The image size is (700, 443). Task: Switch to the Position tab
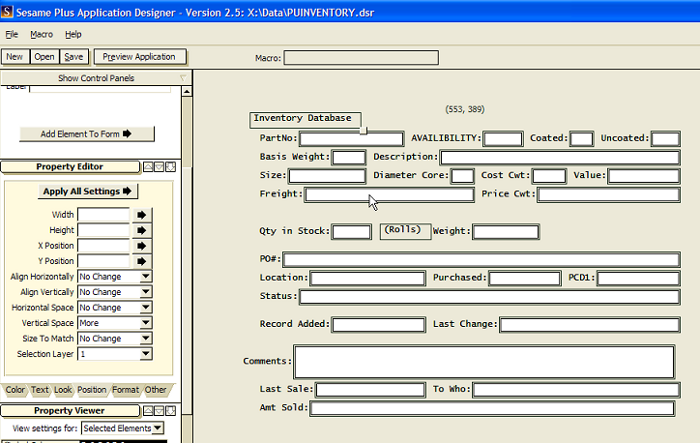pyautogui.click(x=92, y=390)
